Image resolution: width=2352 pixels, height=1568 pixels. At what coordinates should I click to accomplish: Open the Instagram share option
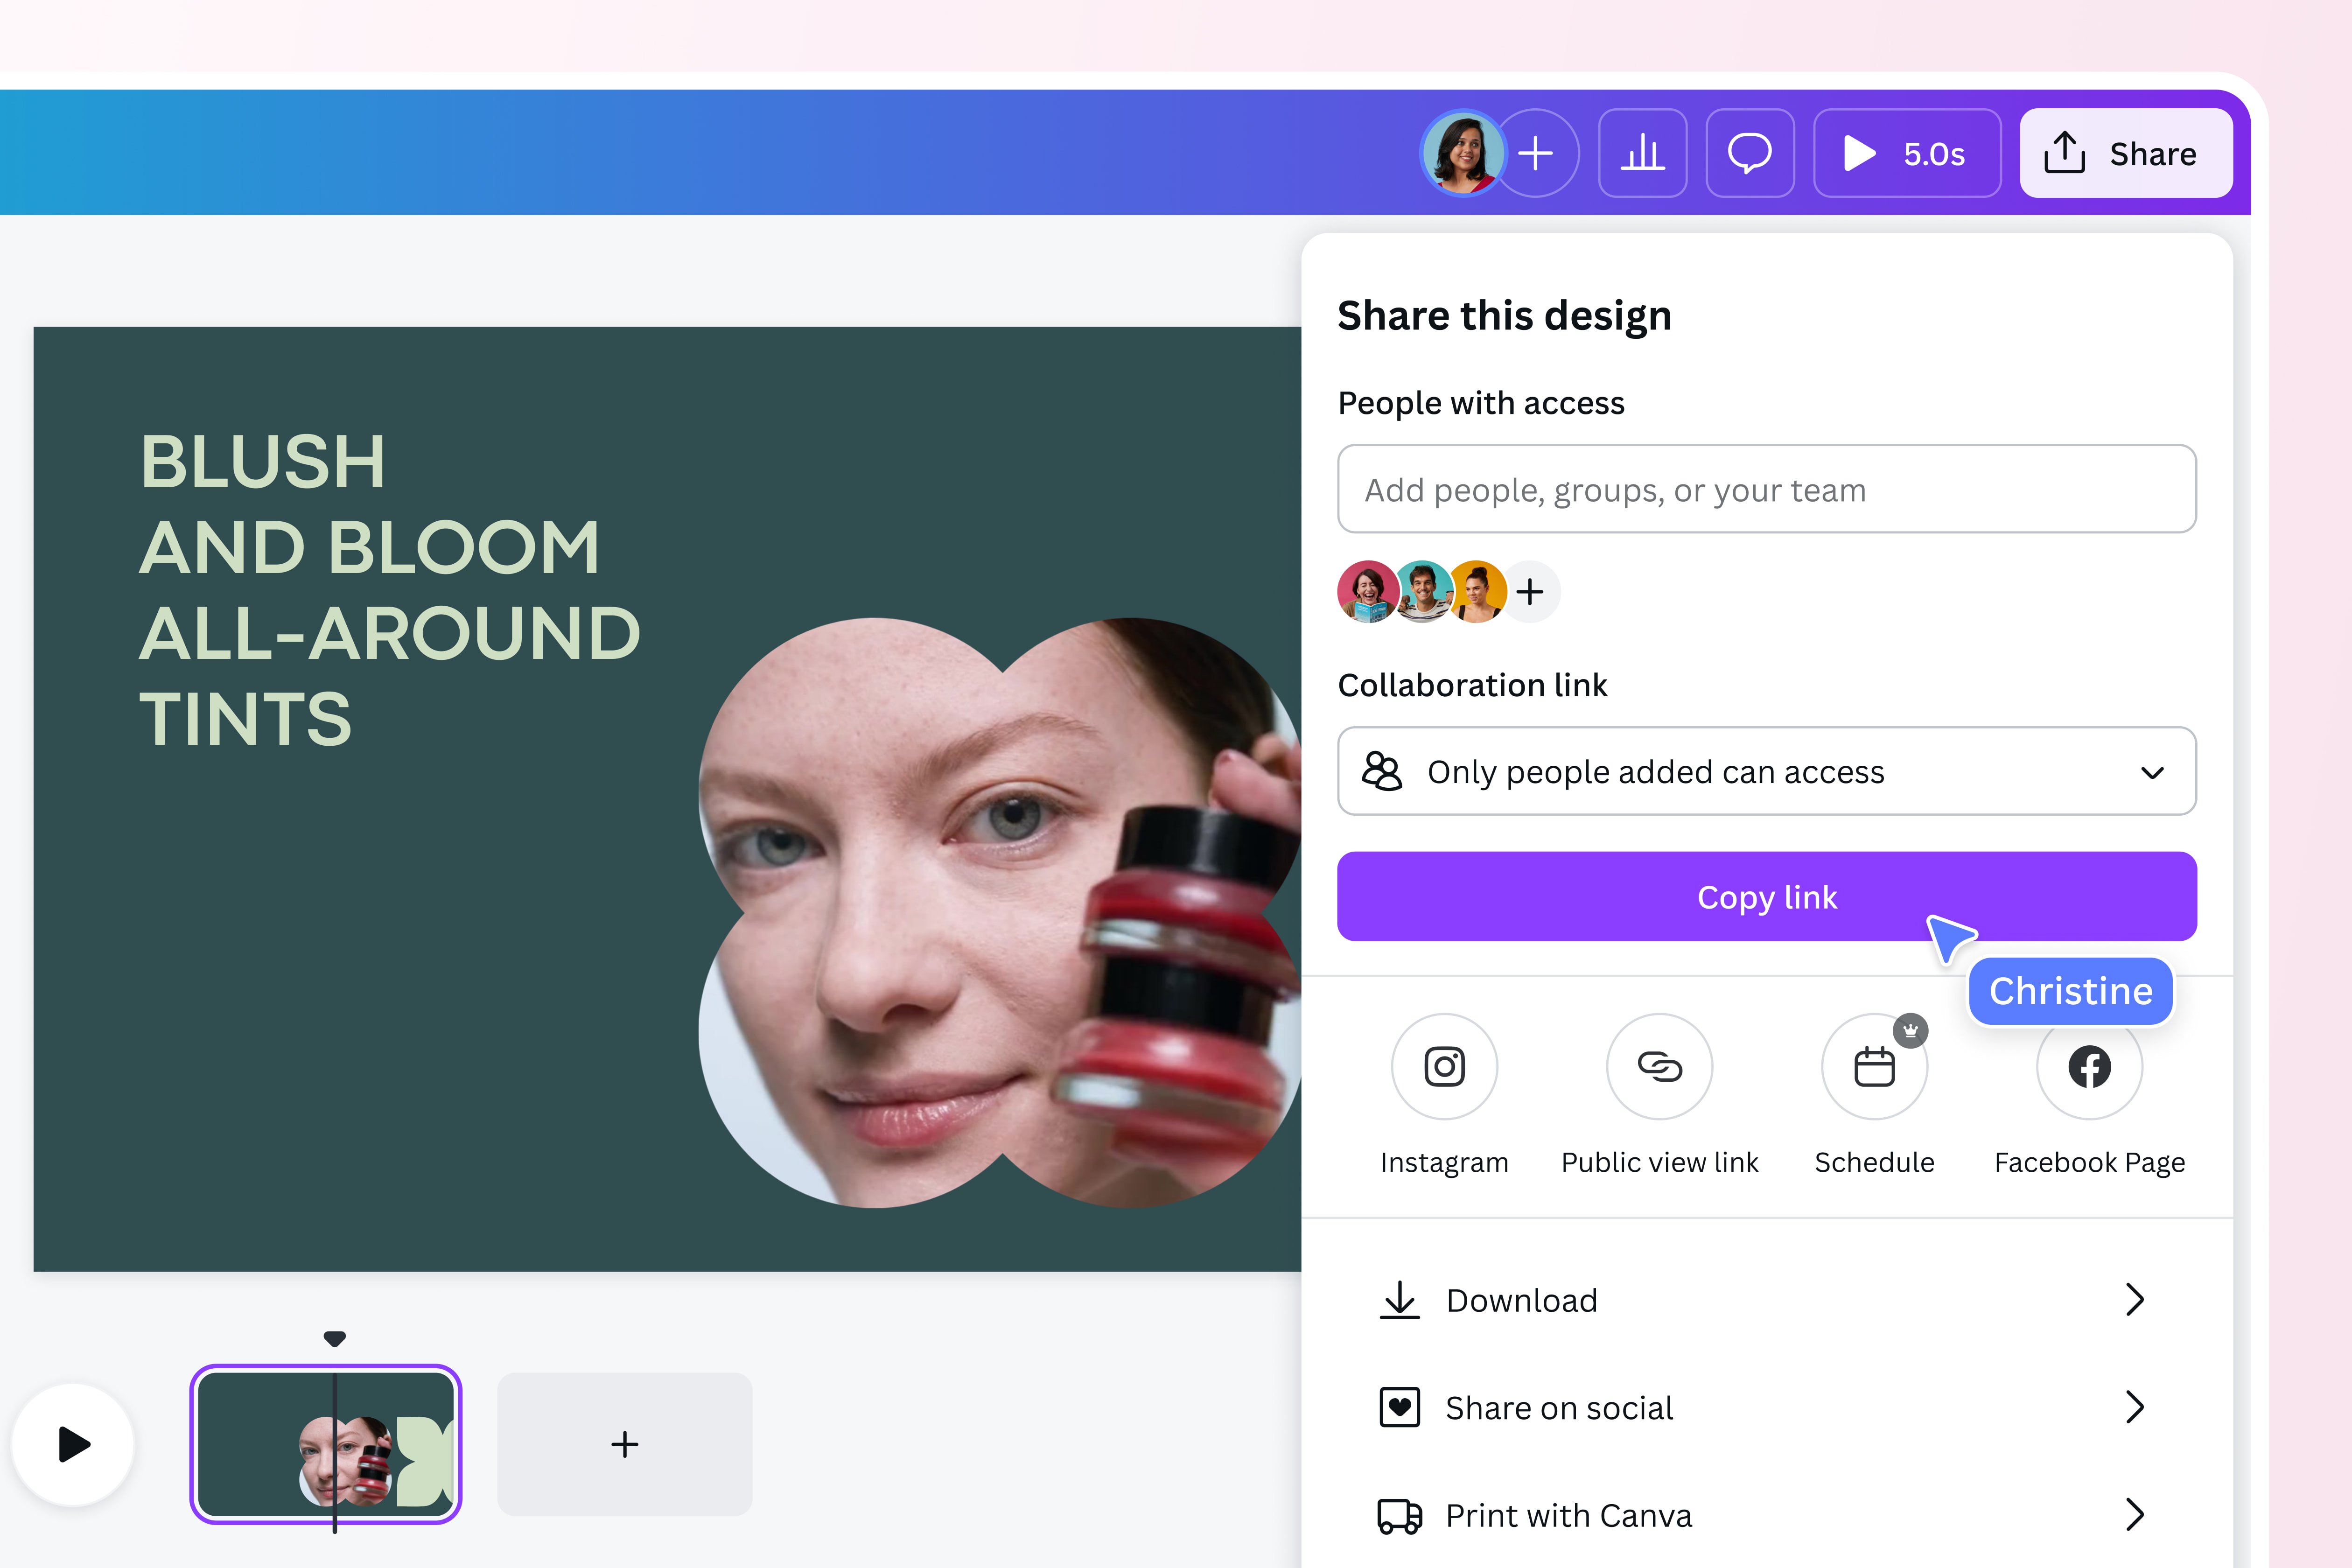pos(1444,1066)
